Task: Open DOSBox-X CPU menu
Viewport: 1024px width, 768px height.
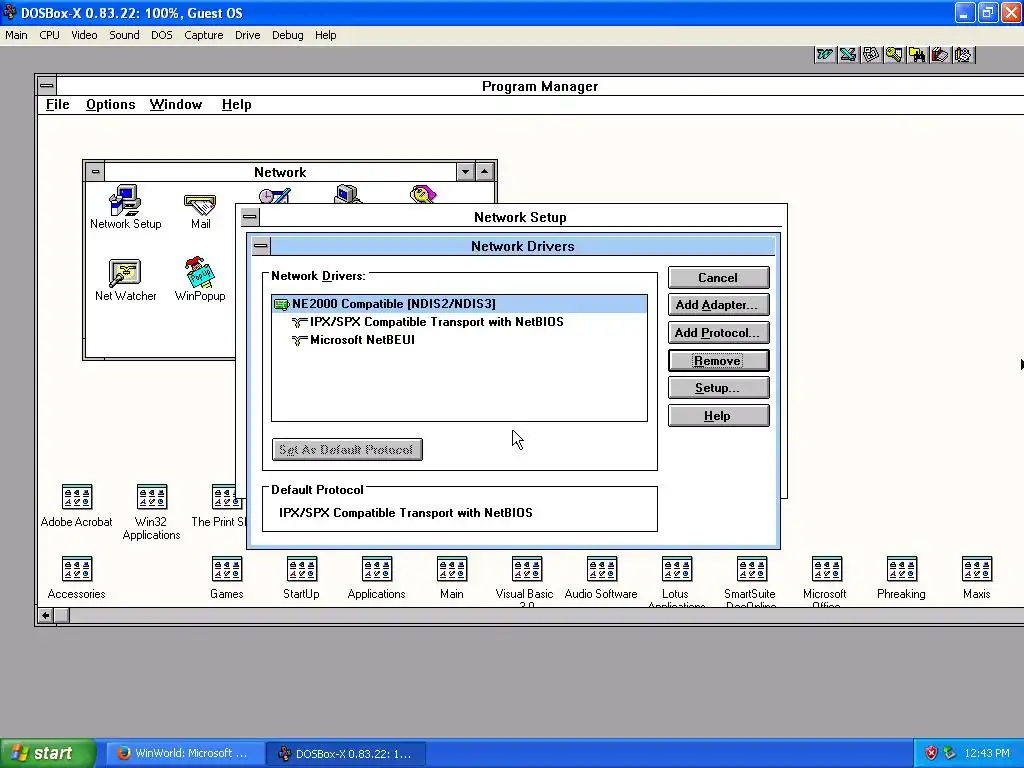Action: (49, 35)
